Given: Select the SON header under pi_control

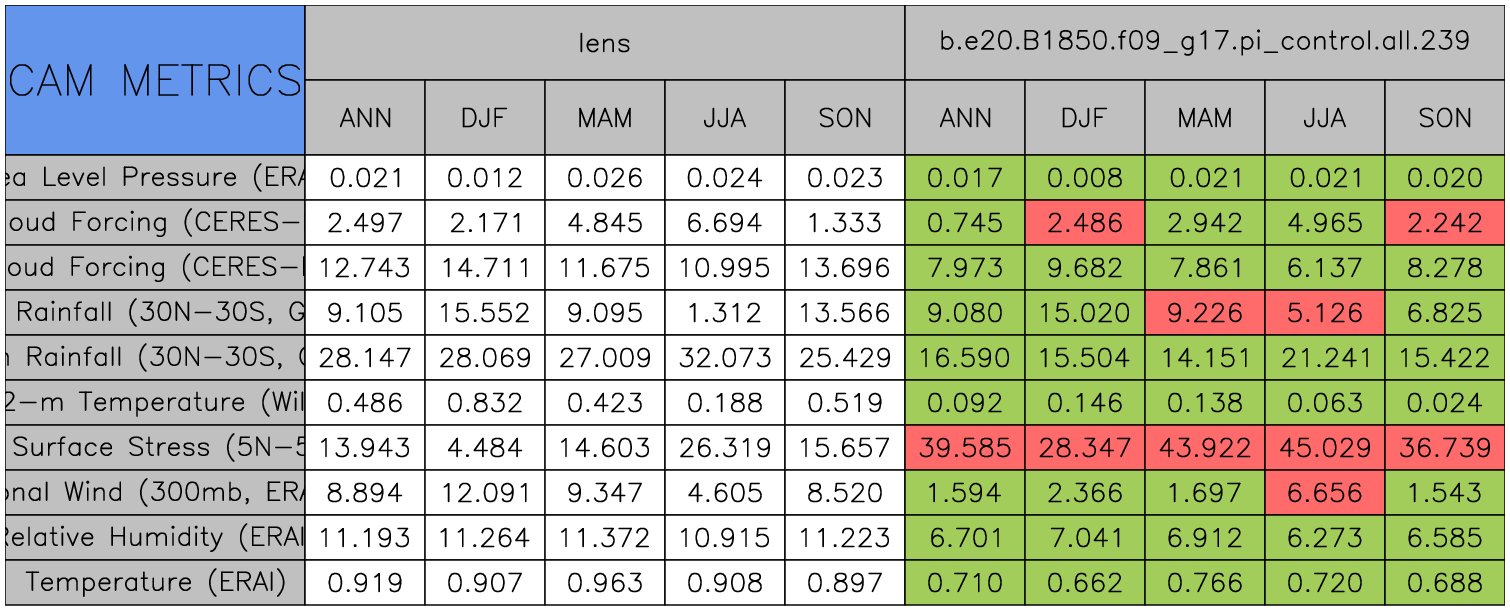Looking at the screenshot, I should click(x=1445, y=118).
